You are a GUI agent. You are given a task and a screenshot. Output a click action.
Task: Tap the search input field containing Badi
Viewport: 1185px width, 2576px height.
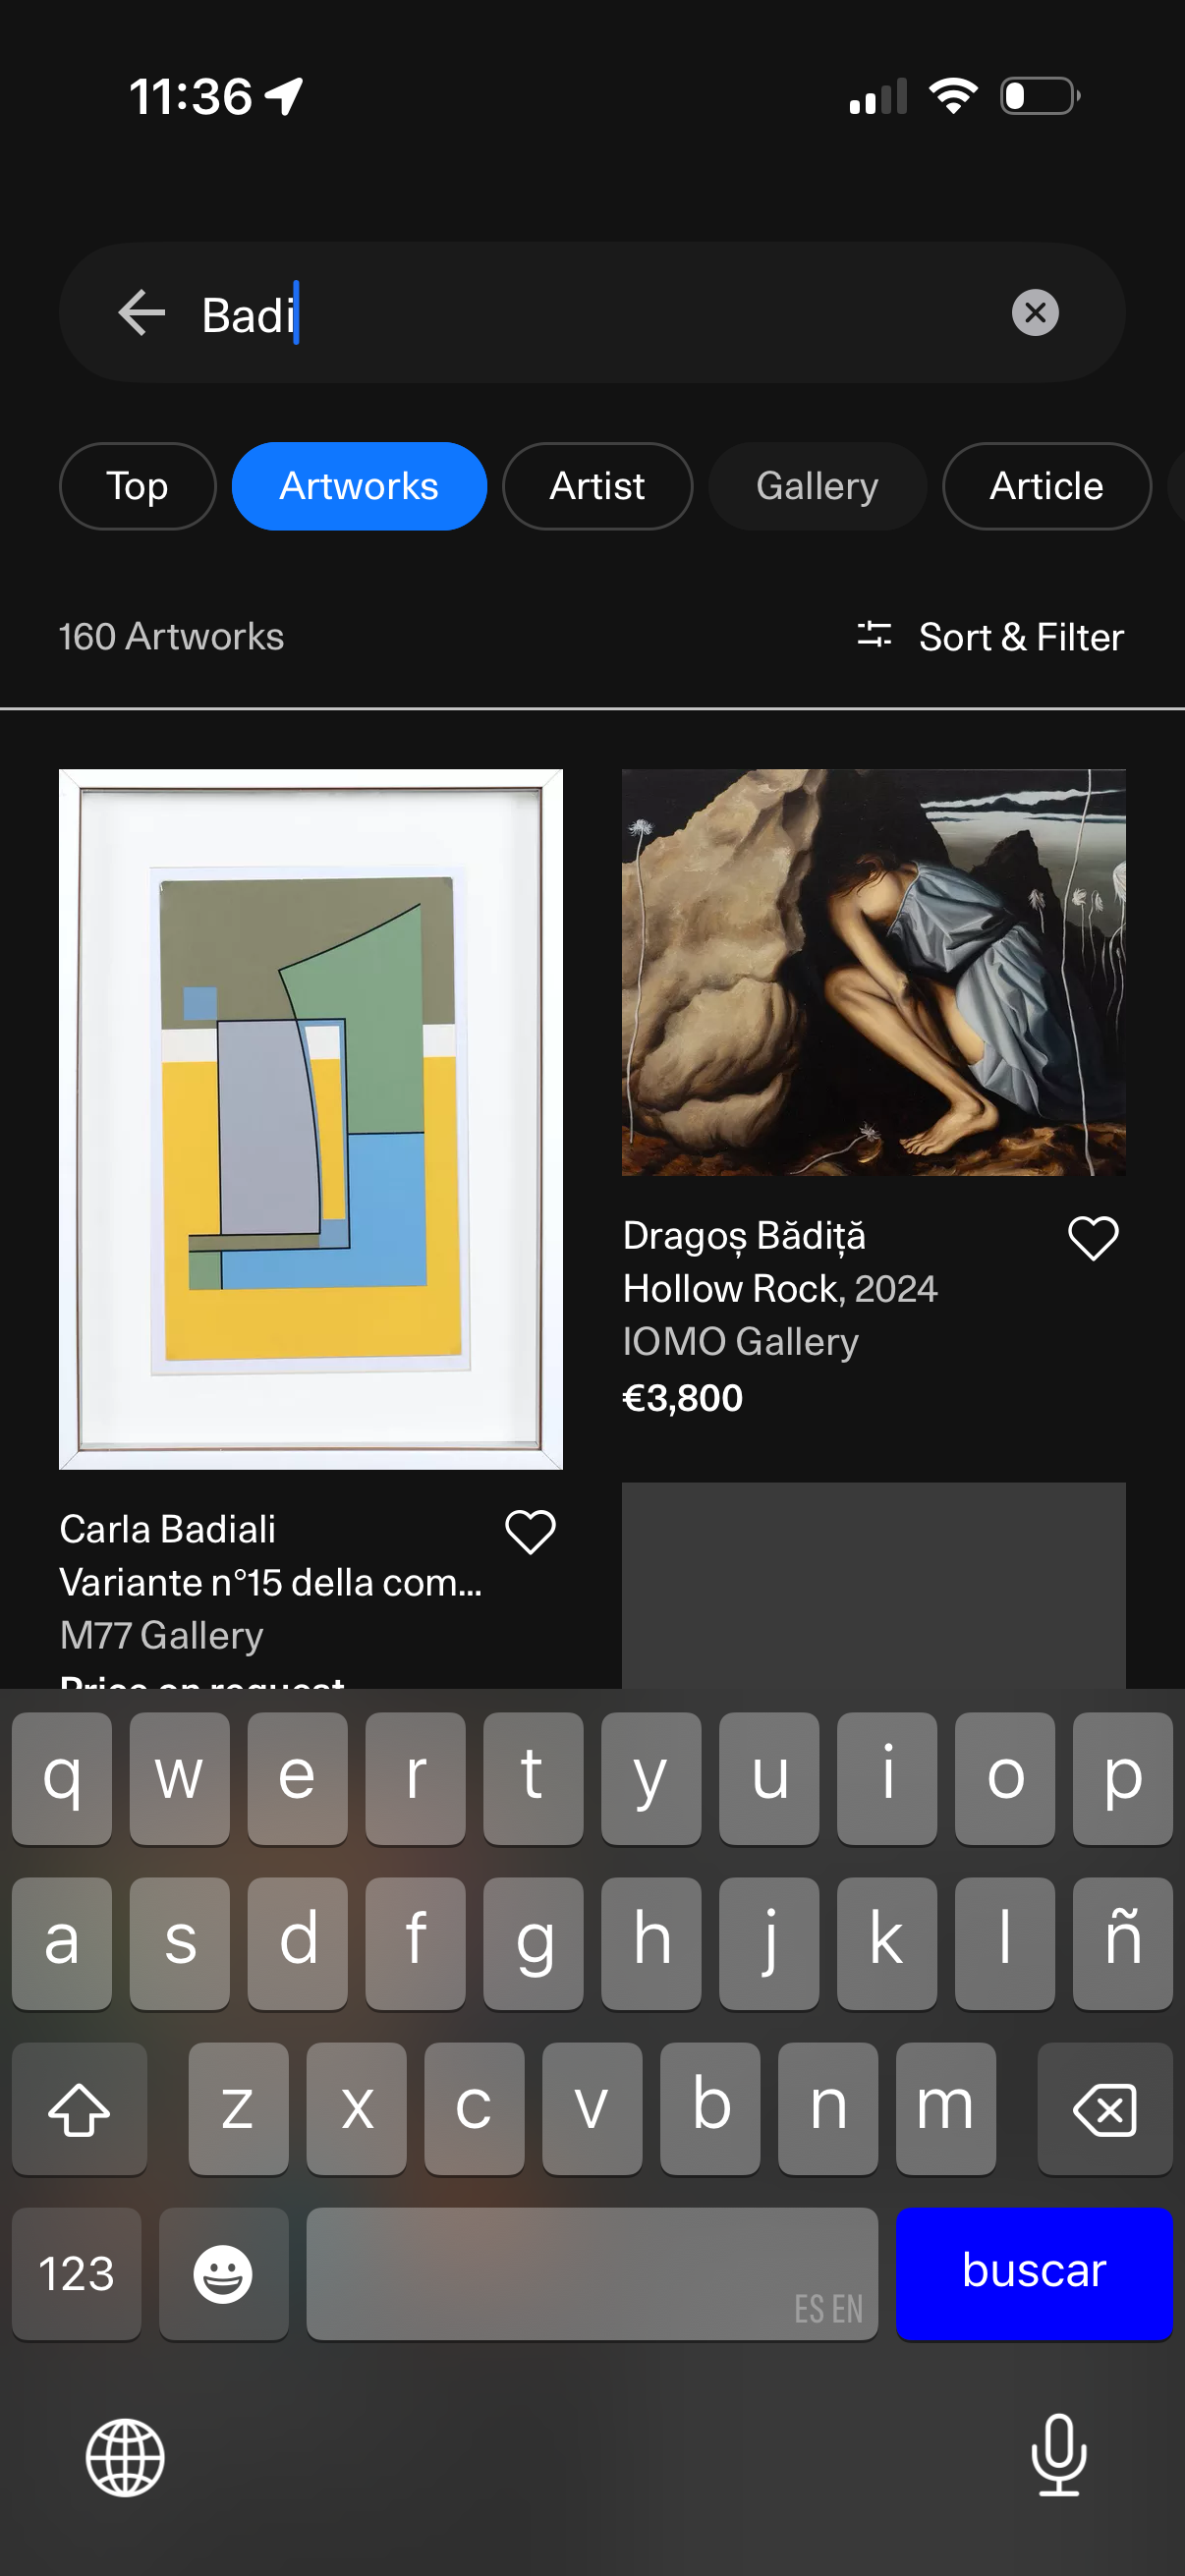click(x=600, y=314)
